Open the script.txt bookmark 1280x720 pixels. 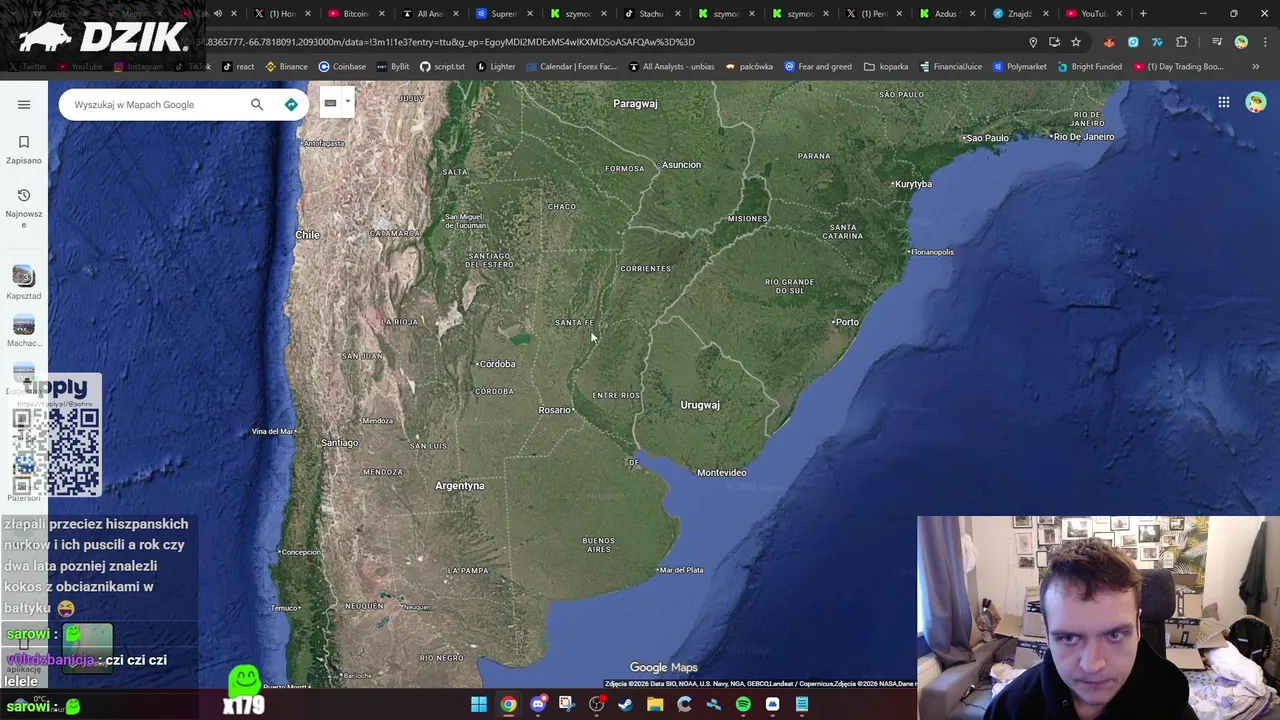(x=442, y=67)
